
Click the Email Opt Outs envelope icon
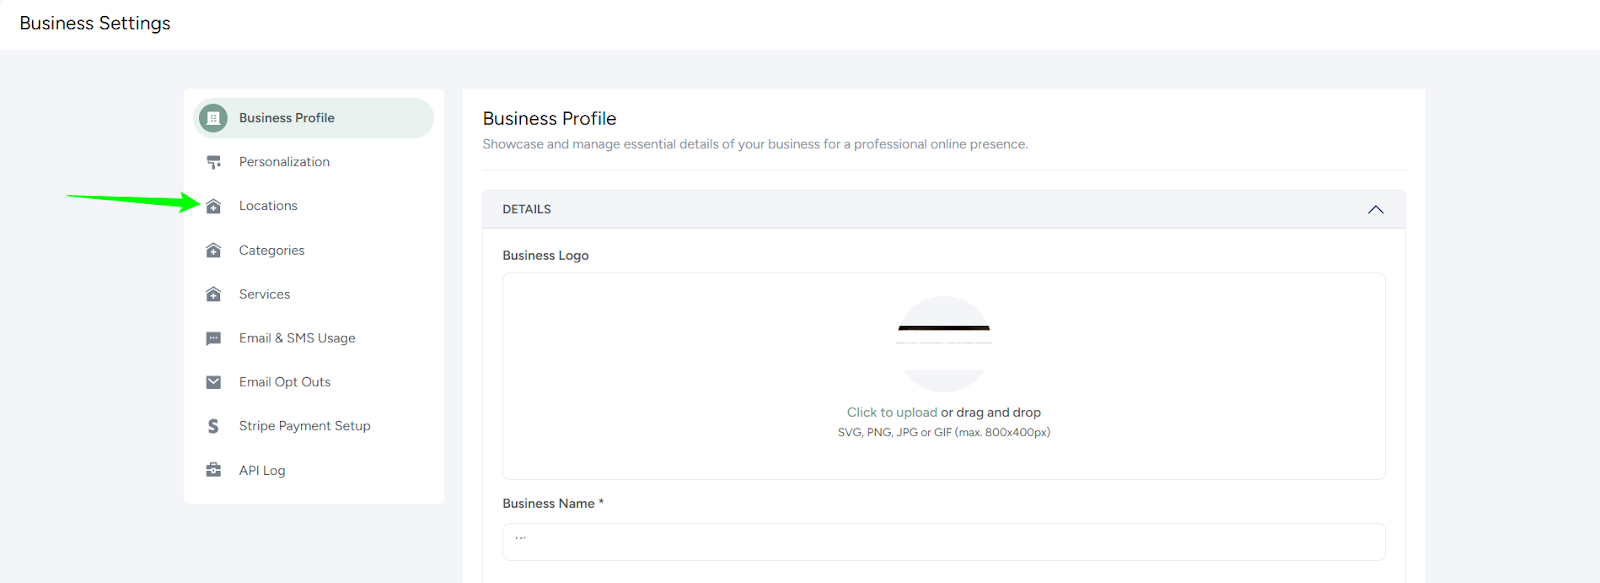[213, 381]
